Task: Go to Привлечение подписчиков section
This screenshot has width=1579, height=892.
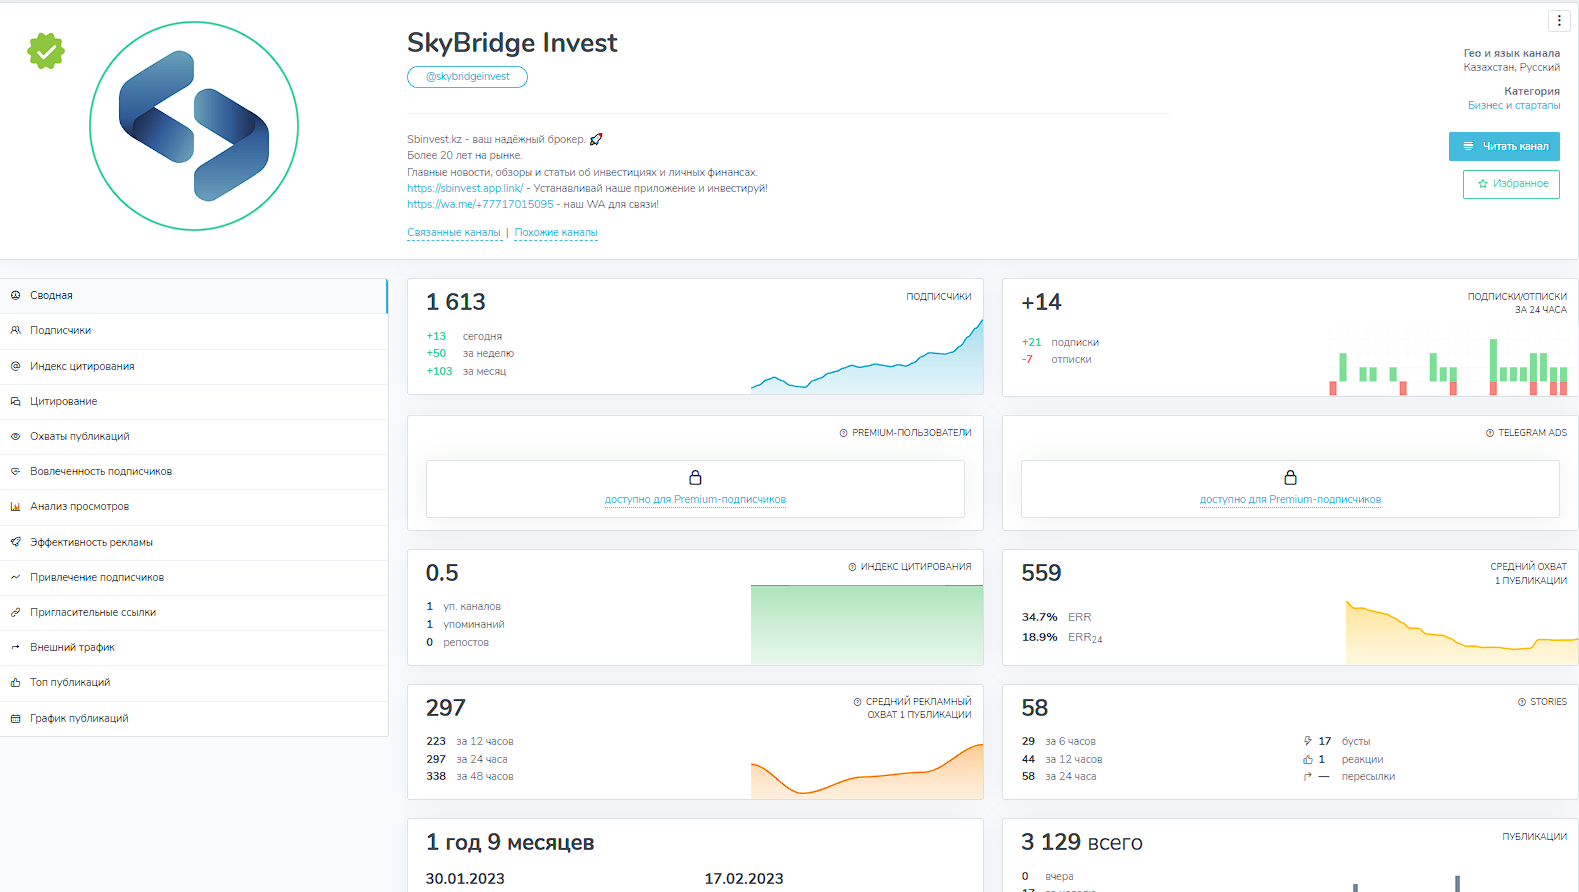Action: (x=193, y=578)
